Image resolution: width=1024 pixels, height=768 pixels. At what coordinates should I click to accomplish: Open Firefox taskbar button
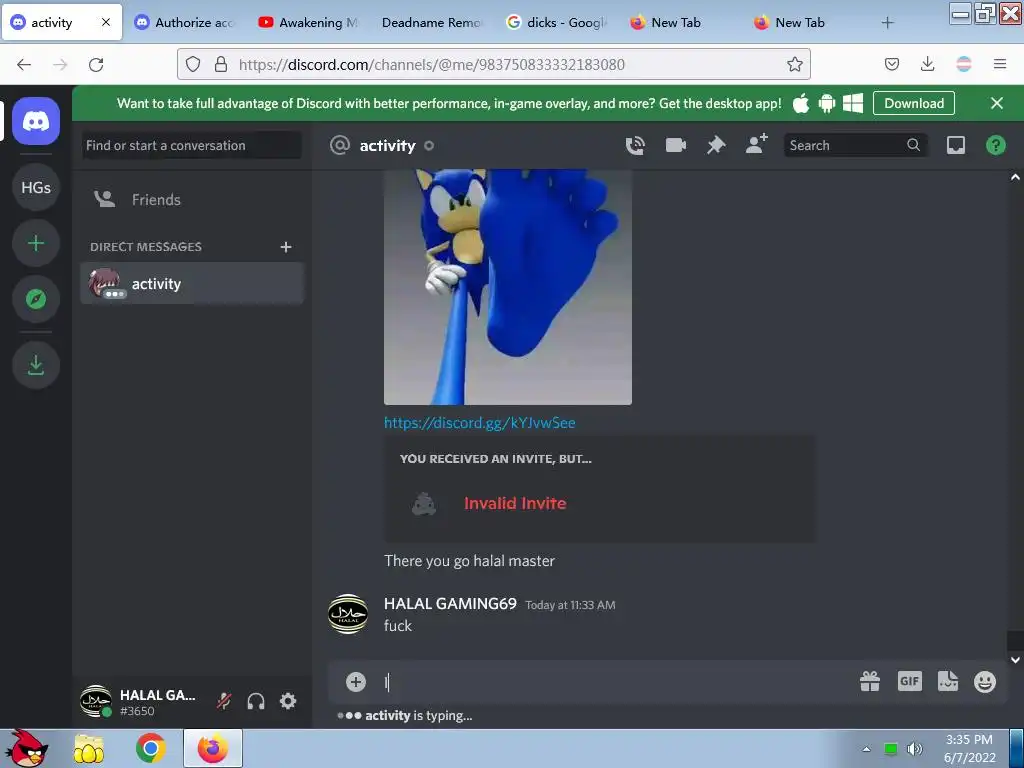[213, 748]
